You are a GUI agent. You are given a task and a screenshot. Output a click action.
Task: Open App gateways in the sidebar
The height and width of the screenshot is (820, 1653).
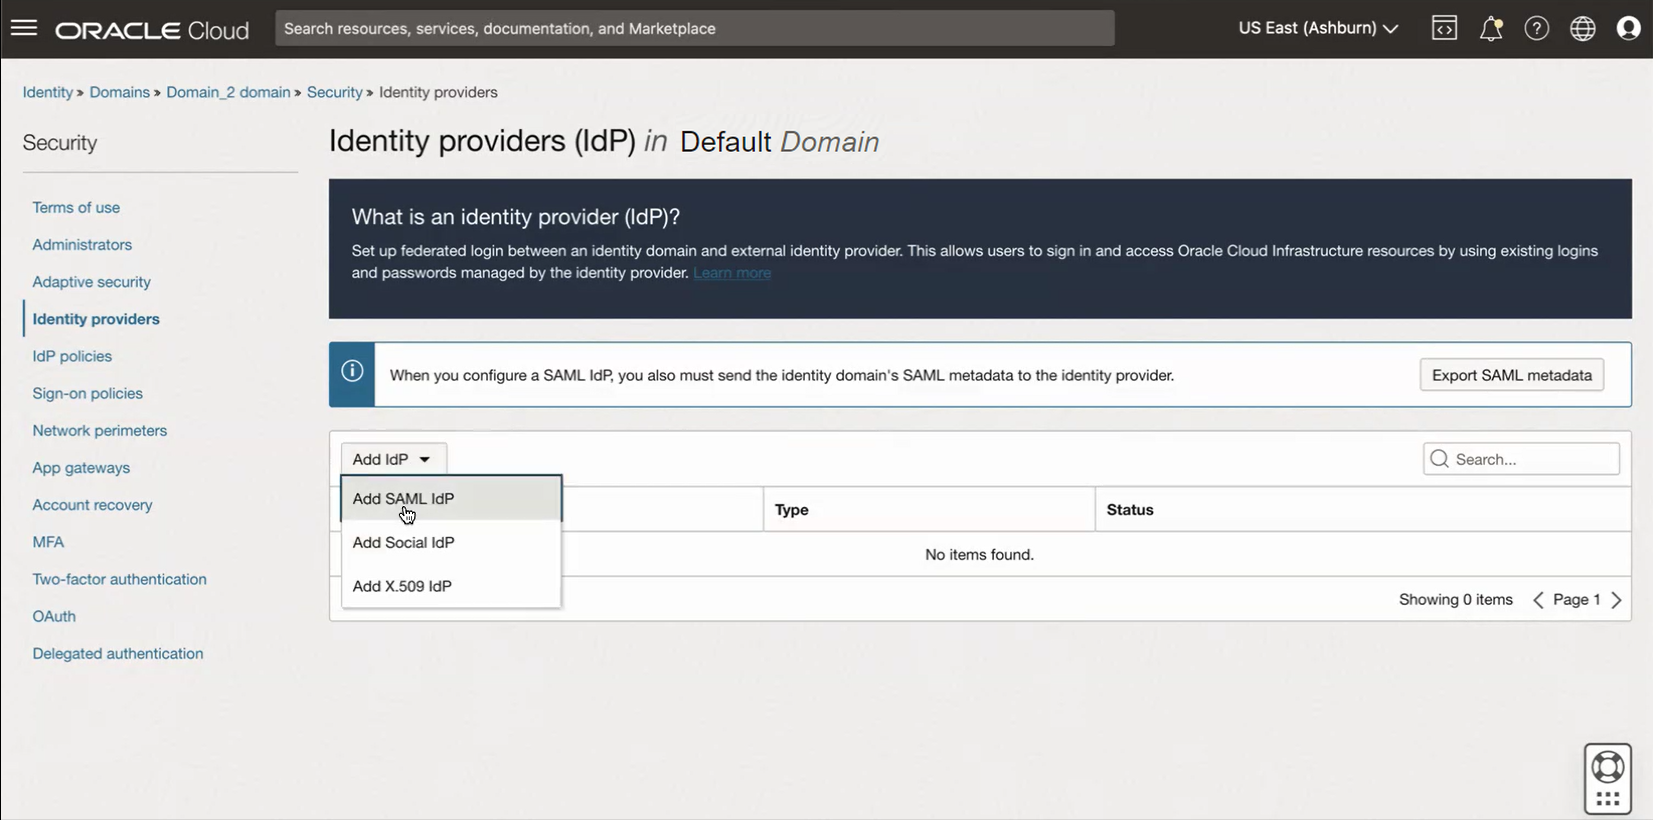[x=81, y=468]
